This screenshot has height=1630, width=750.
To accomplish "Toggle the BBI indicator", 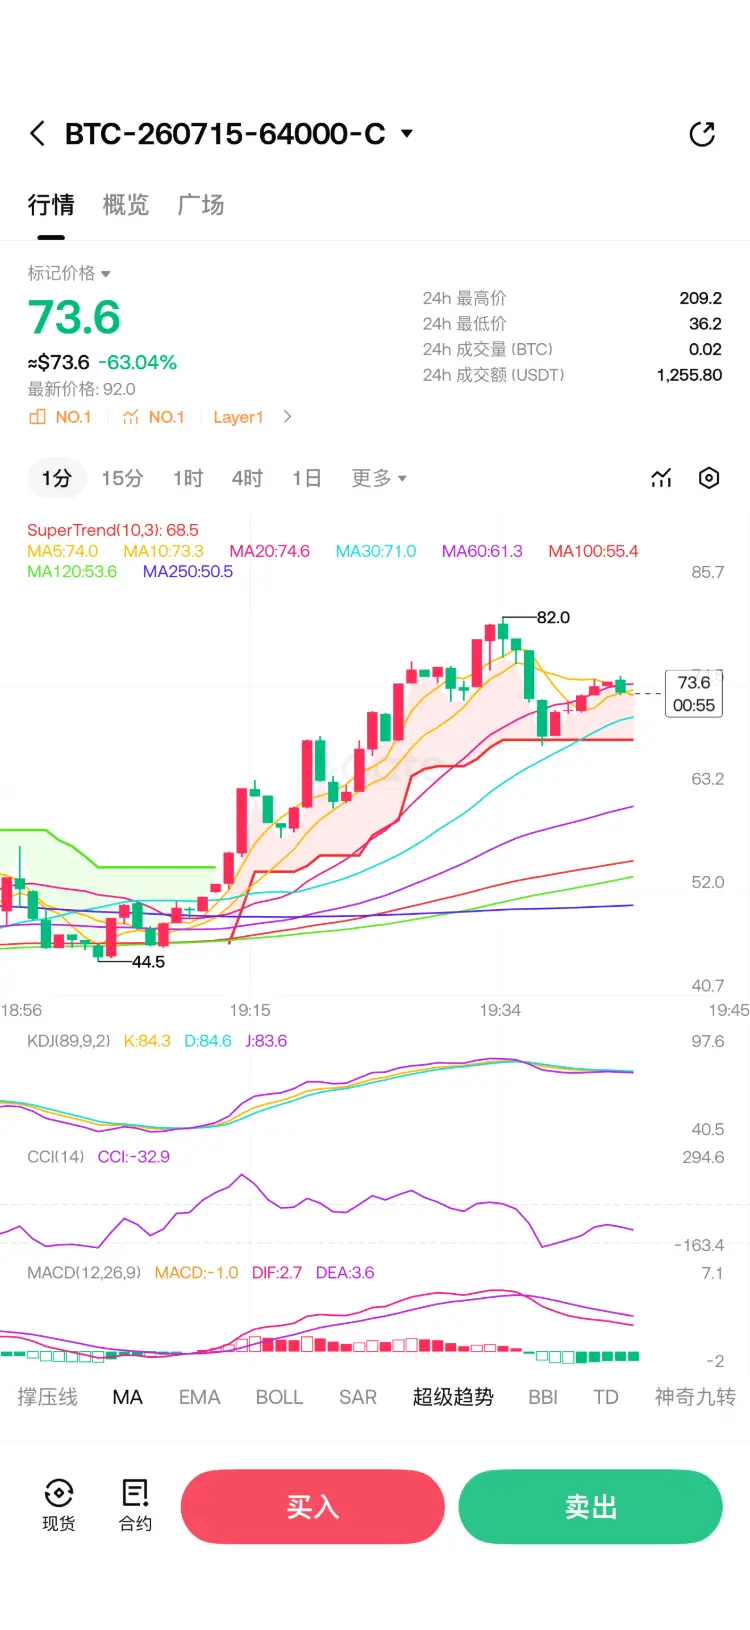I will (543, 1397).
